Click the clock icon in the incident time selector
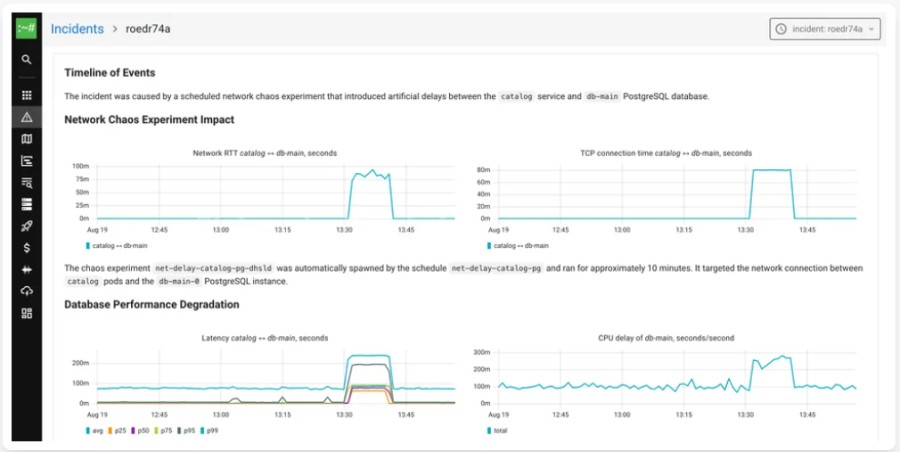This screenshot has width=900, height=452. tap(781, 29)
